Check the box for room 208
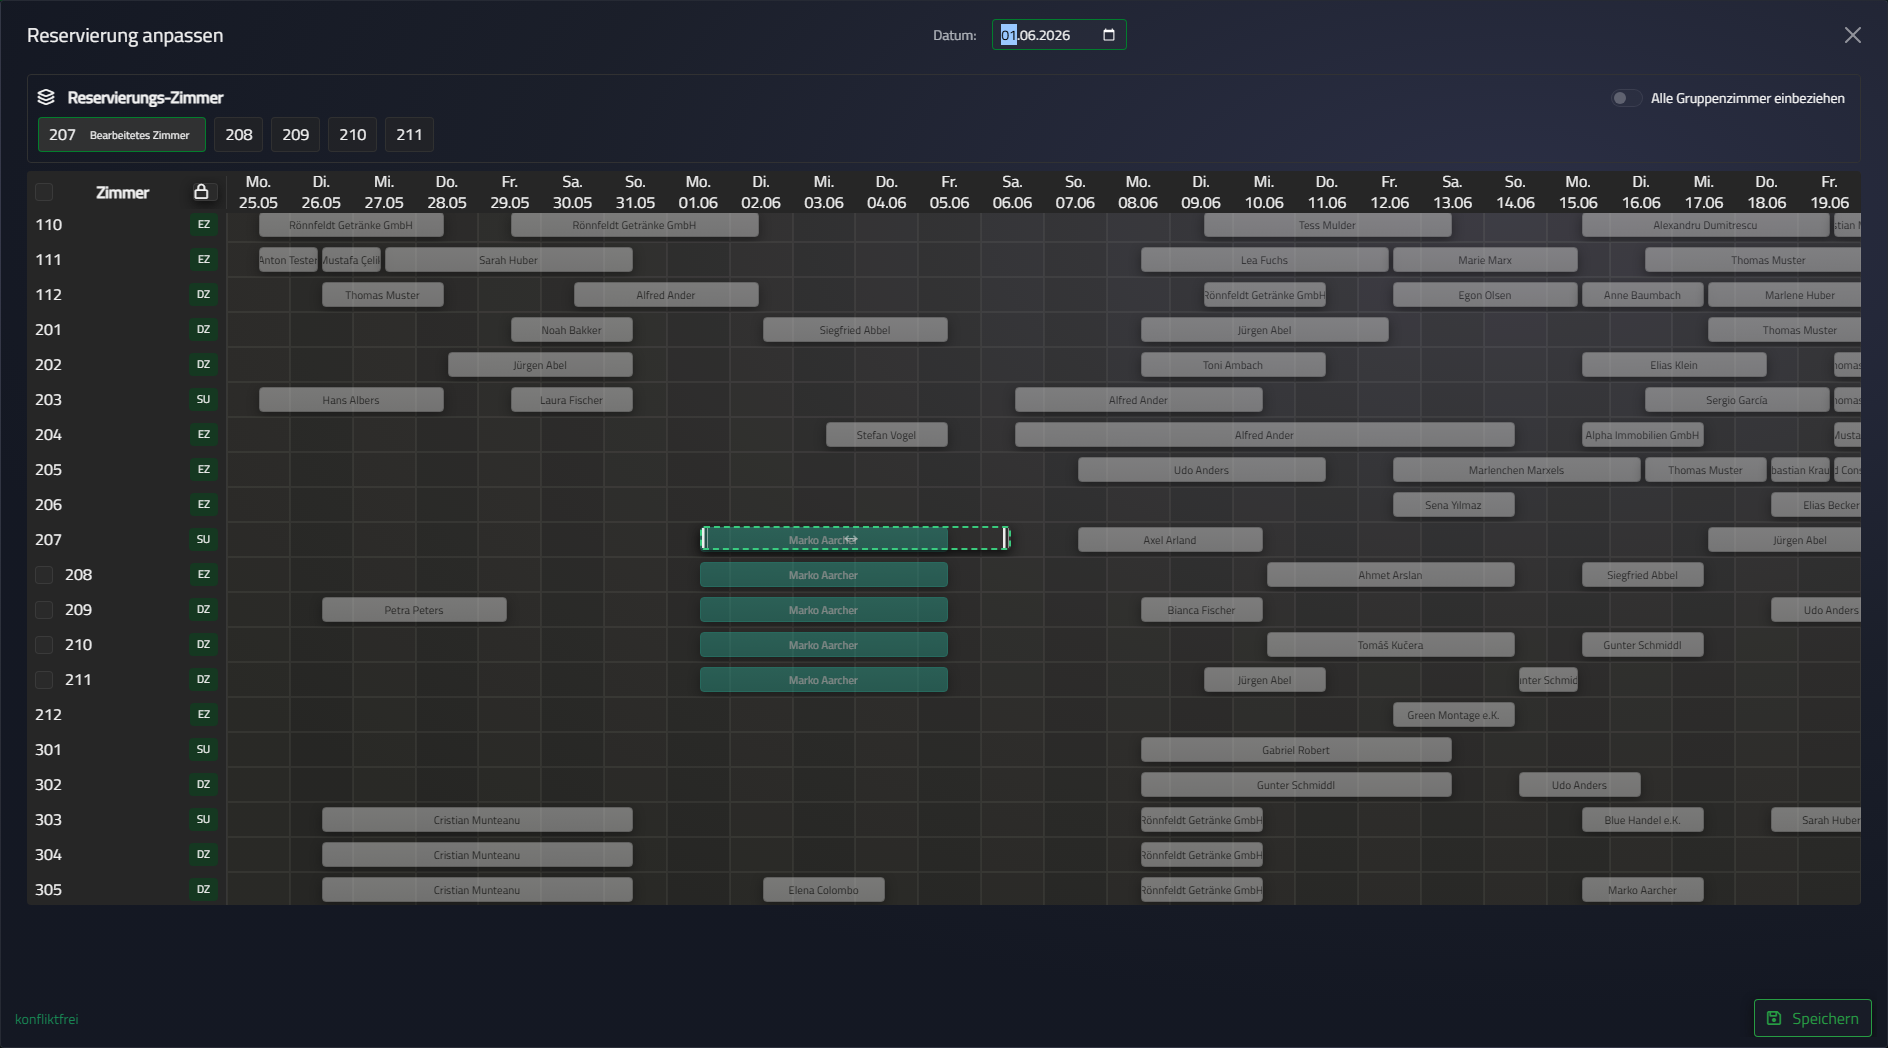 point(44,575)
